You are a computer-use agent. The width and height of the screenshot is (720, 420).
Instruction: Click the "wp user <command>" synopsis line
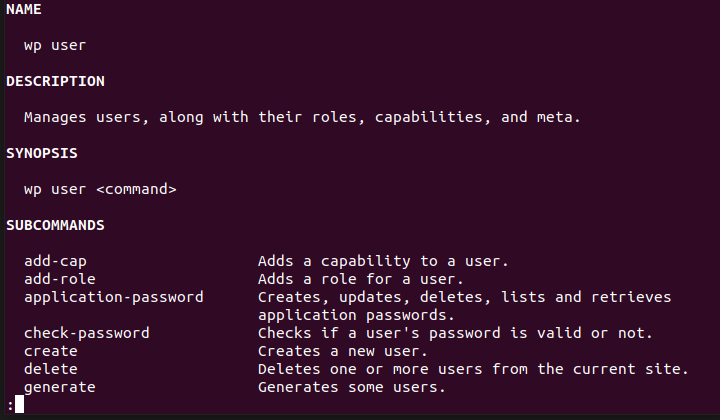[100, 189]
